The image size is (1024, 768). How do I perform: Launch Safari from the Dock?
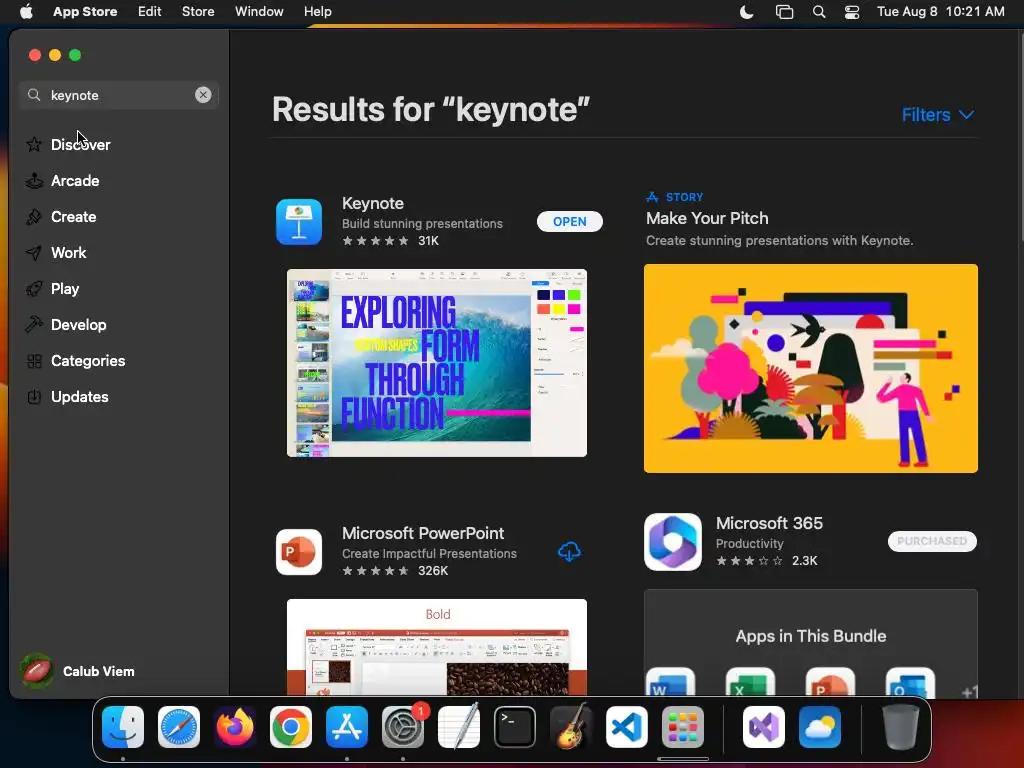click(x=179, y=727)
